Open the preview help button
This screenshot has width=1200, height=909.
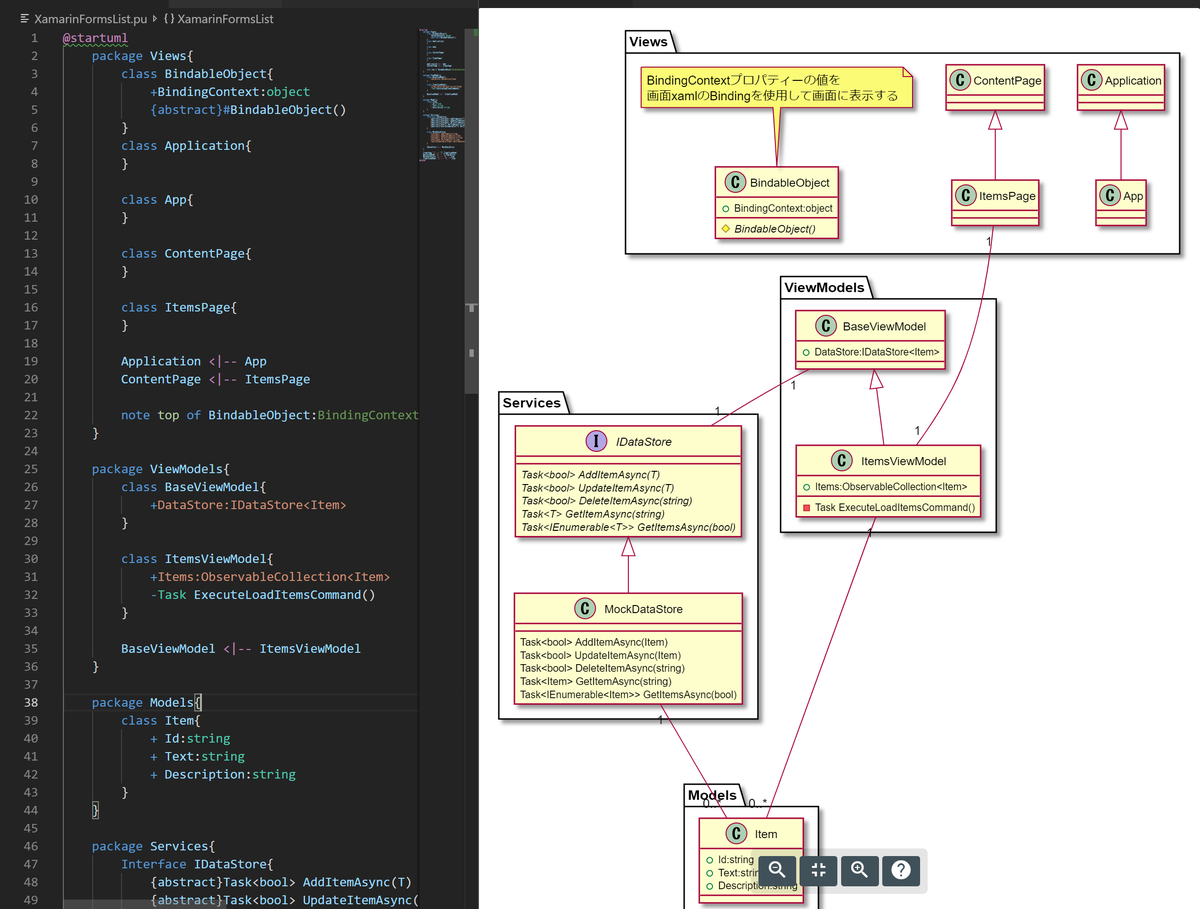coord(901,869)
